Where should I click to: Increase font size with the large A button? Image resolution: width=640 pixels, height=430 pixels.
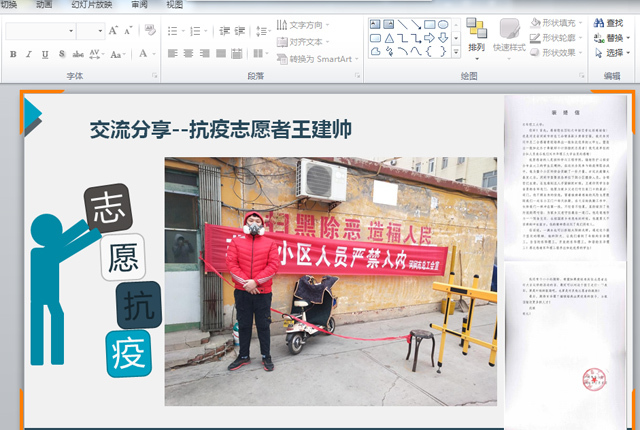[x=113, y=31]
